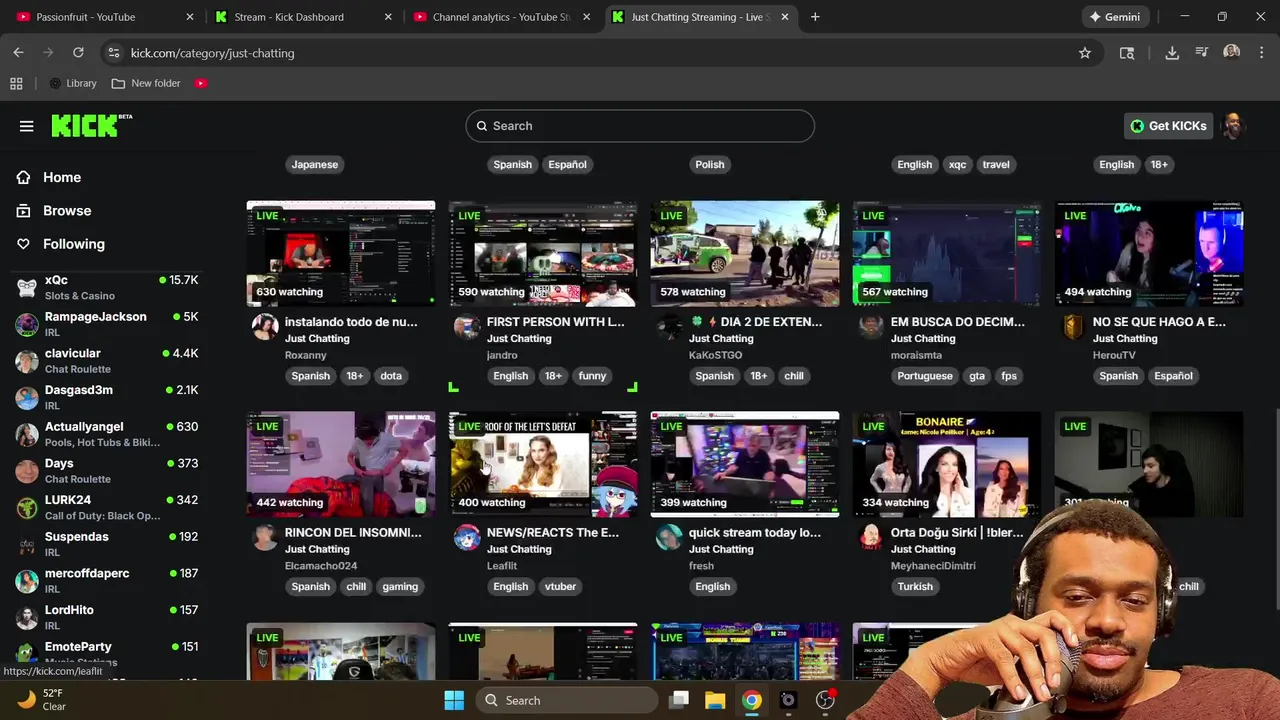Open stream title 'quick stream today lo...'

(x=755, y=533)
